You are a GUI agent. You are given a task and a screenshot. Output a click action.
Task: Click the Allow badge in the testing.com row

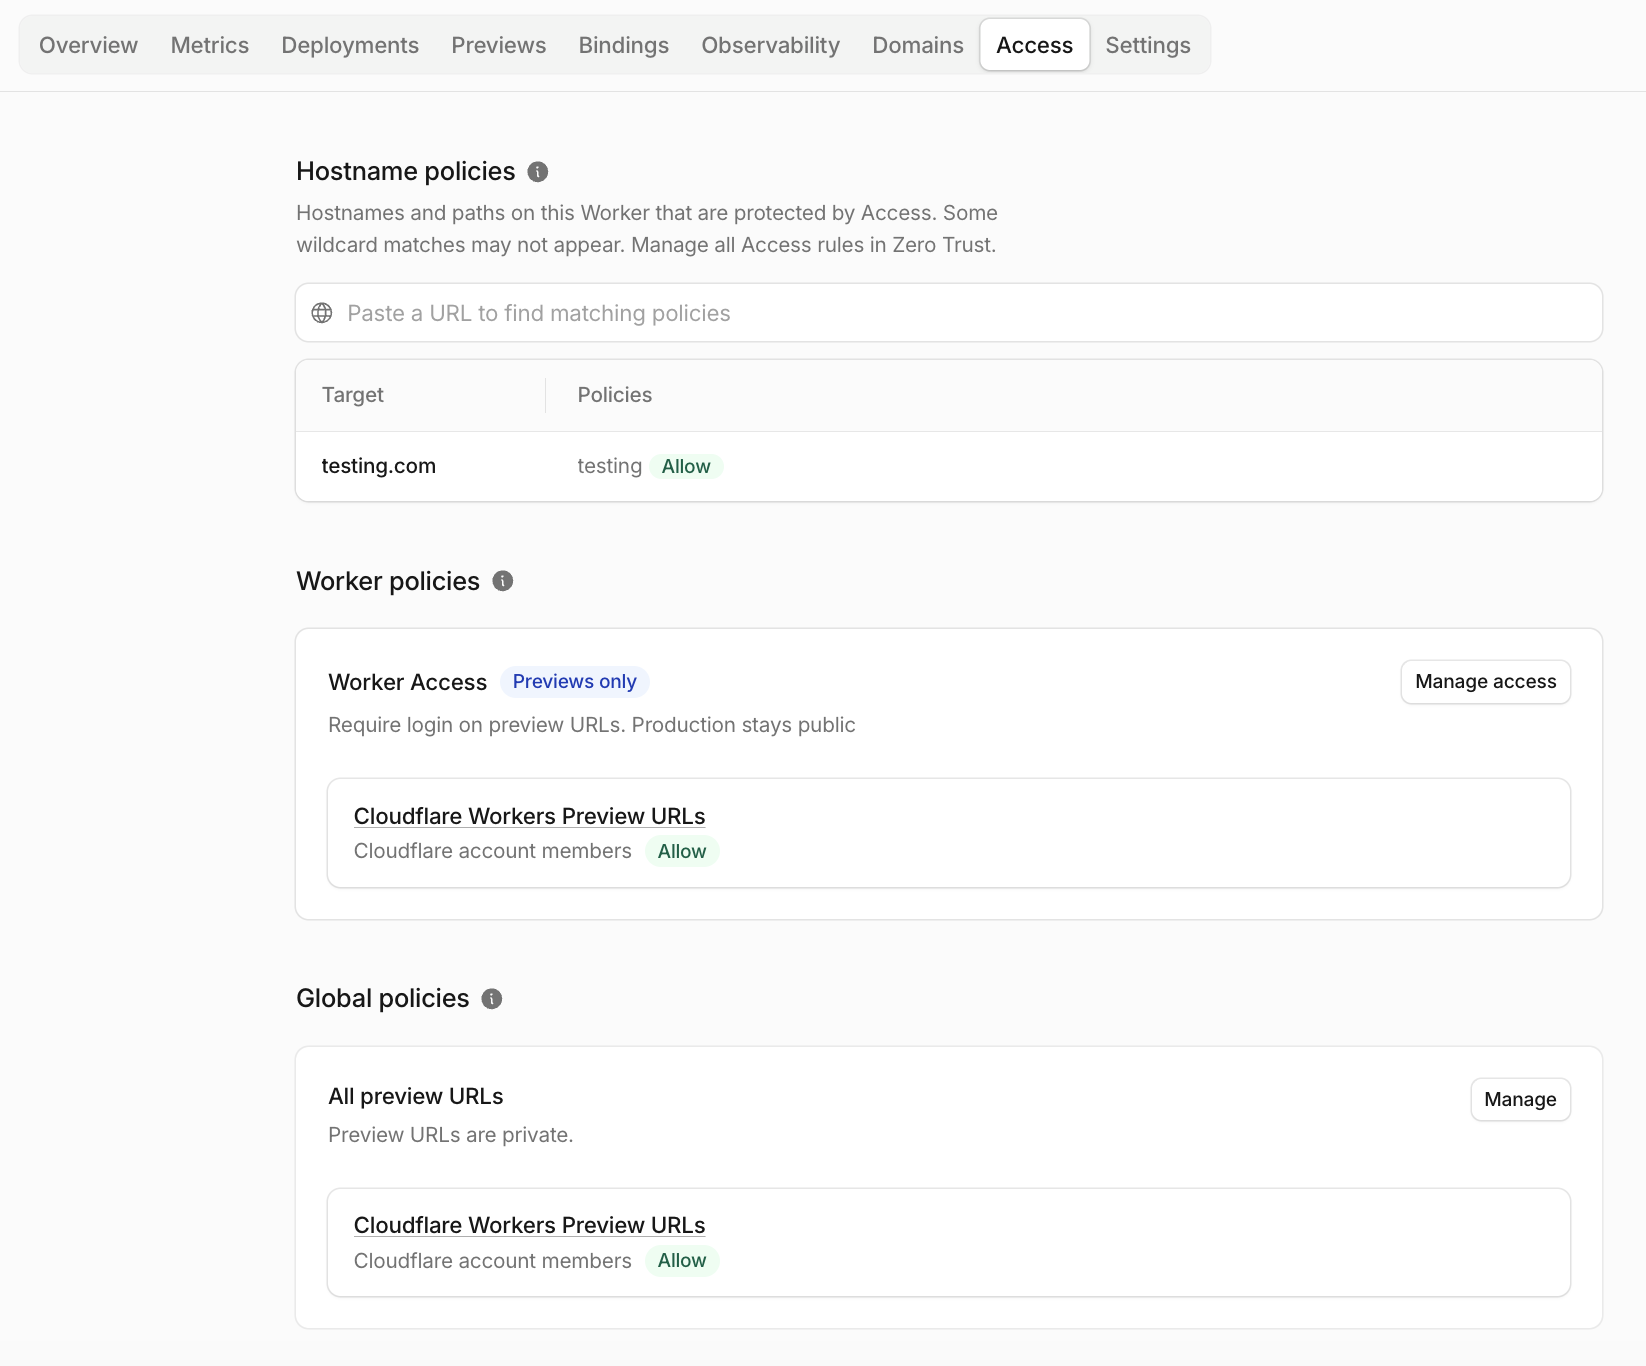coord(686,466)
